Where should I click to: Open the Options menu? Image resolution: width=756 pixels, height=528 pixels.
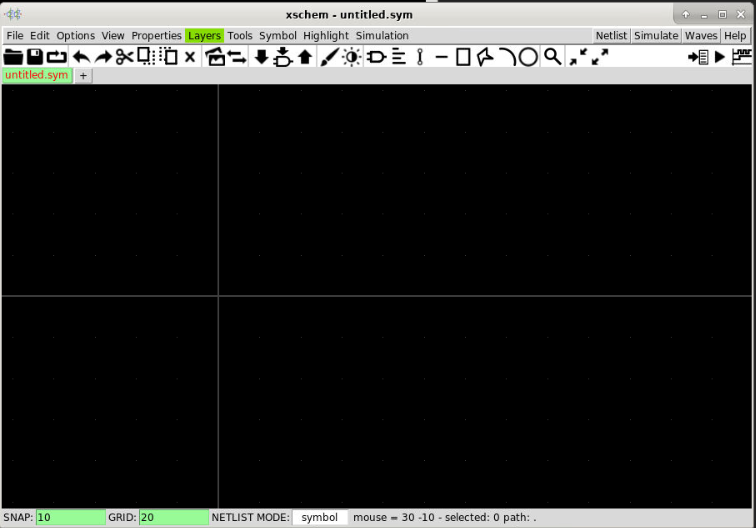(76, 36)
